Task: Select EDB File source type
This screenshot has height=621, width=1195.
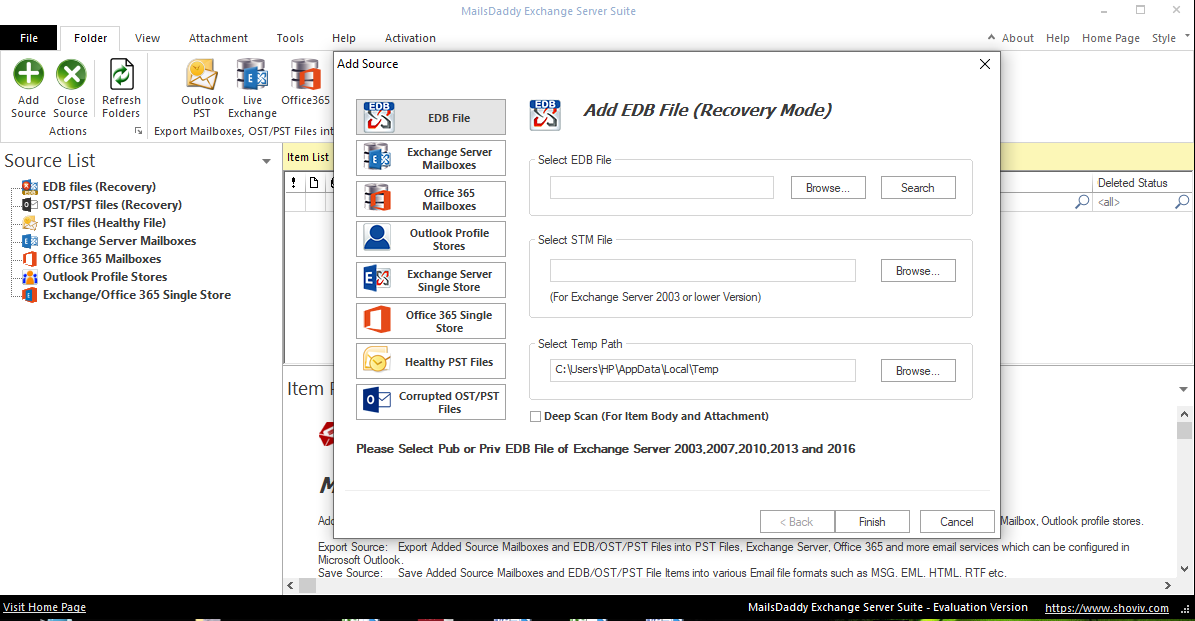Action: tap(431, 117)
